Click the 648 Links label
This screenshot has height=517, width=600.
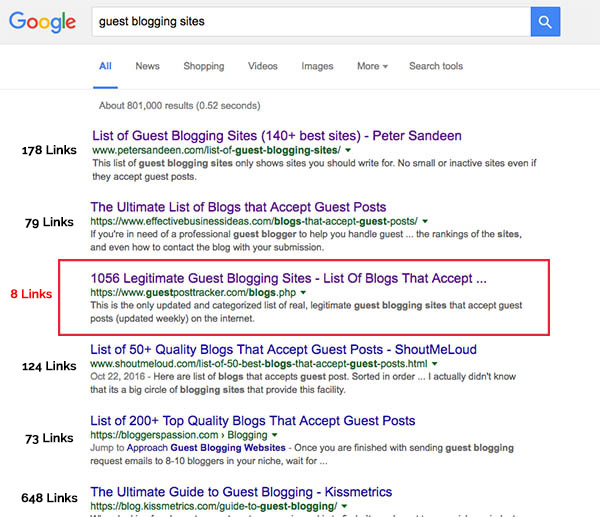point(49,498)
